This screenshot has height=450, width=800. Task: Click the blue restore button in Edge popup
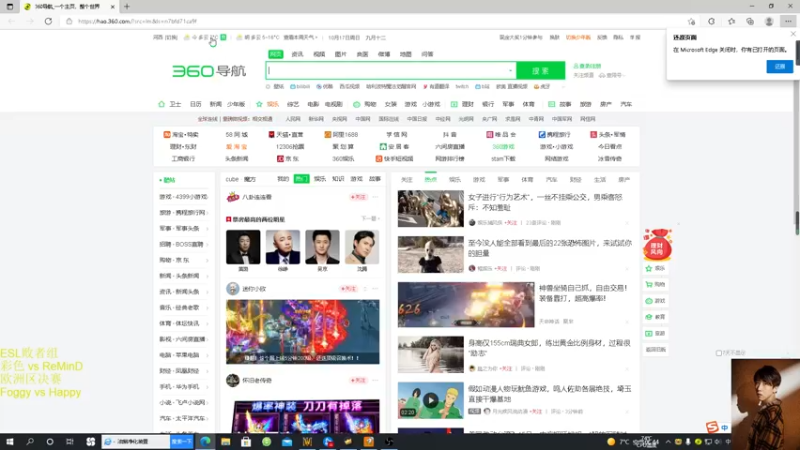point(780,67)
